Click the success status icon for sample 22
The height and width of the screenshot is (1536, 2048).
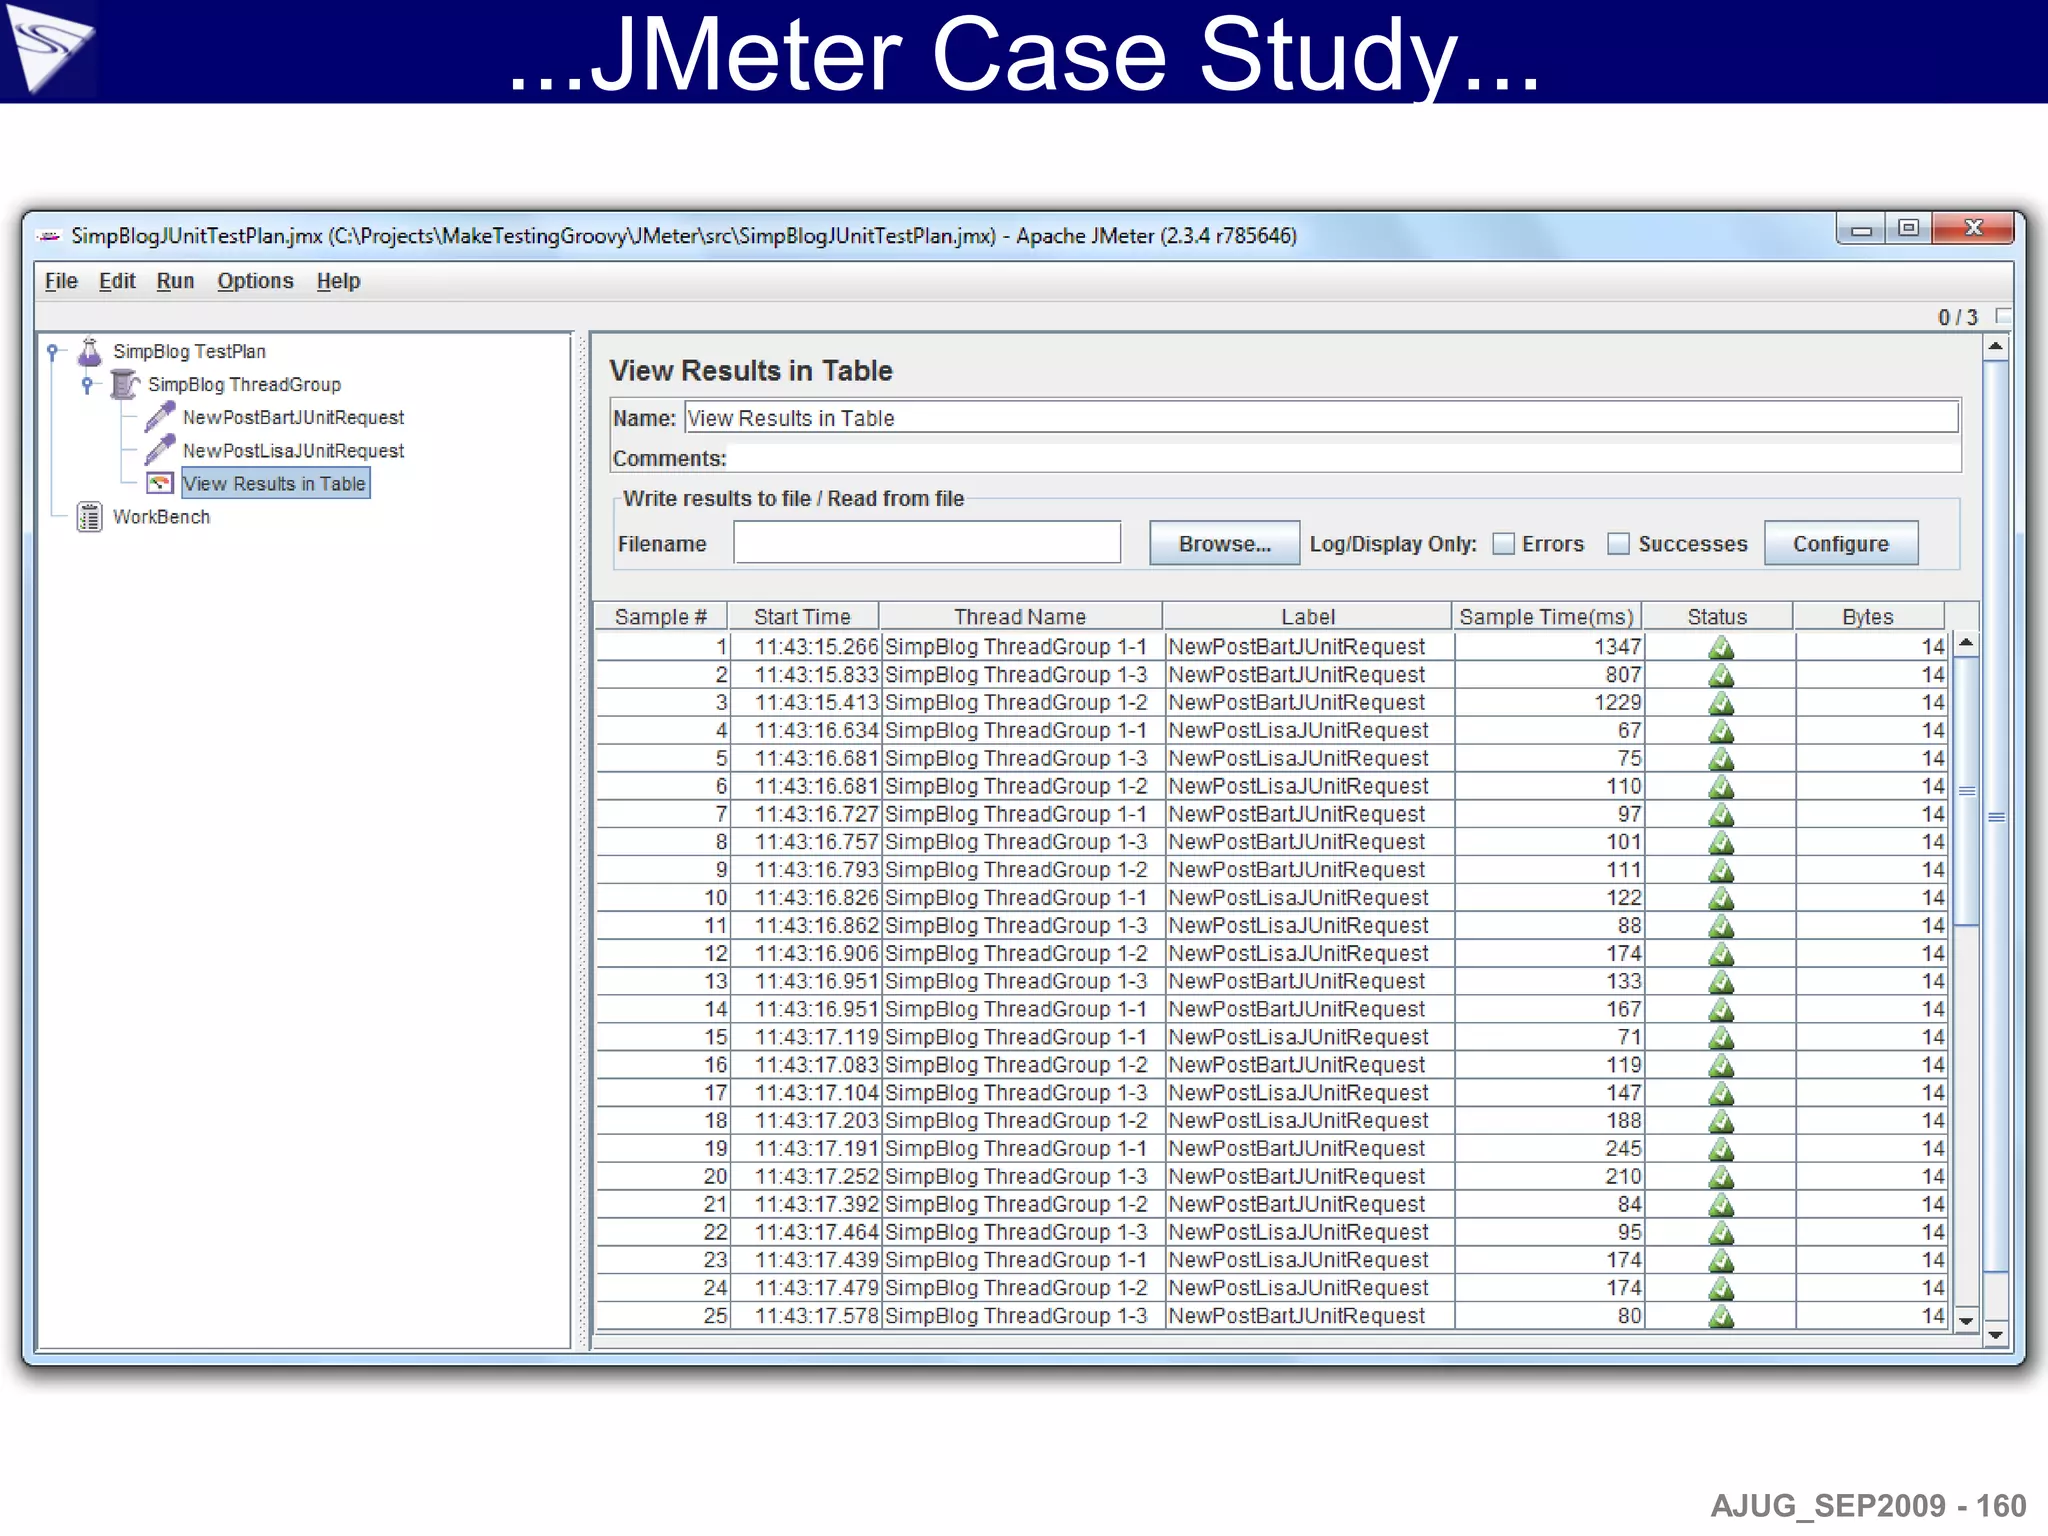(1720, 1232)
